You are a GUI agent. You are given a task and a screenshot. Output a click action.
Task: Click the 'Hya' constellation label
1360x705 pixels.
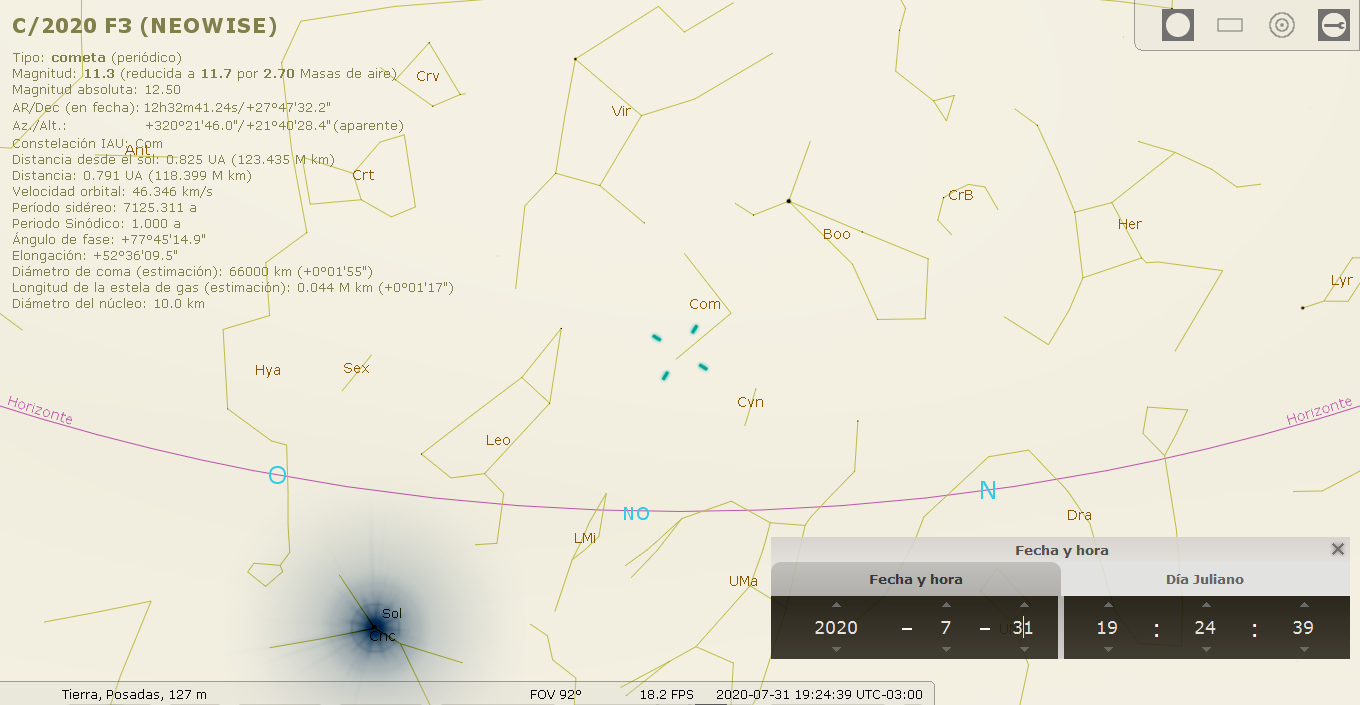pos(267,370)
